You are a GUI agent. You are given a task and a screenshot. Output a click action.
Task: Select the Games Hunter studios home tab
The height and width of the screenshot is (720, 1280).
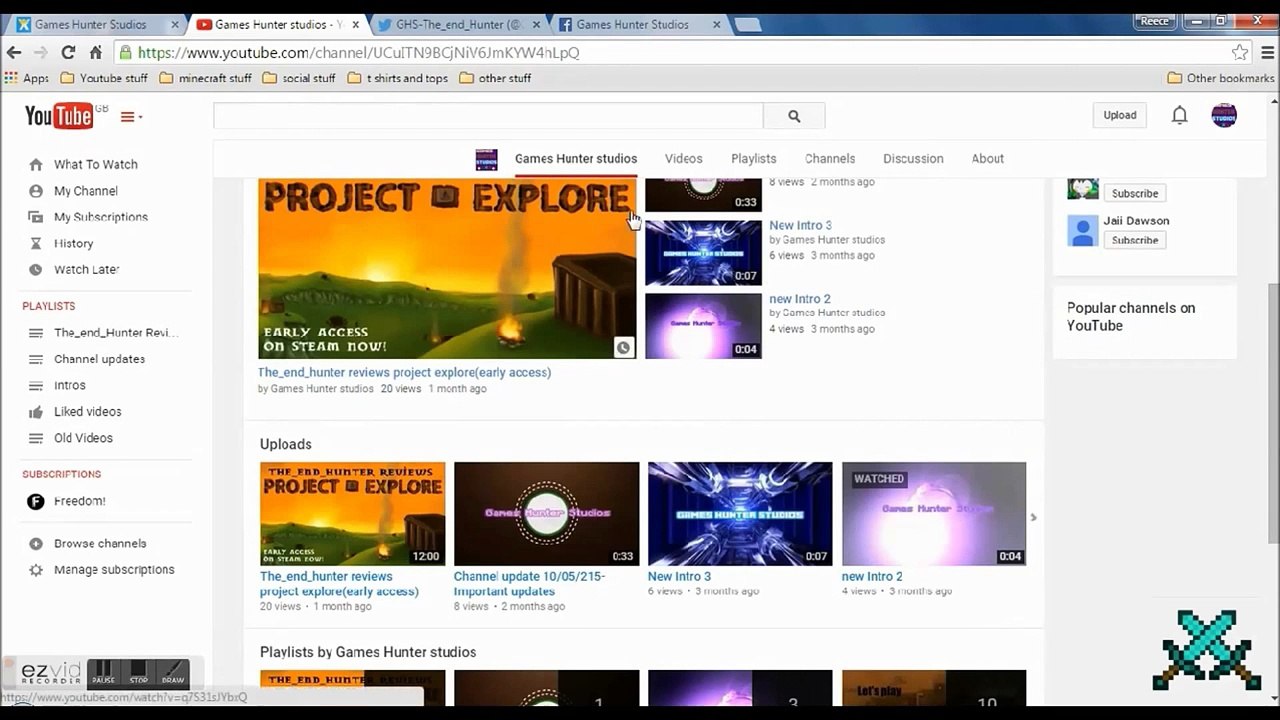tap(576, 158)
